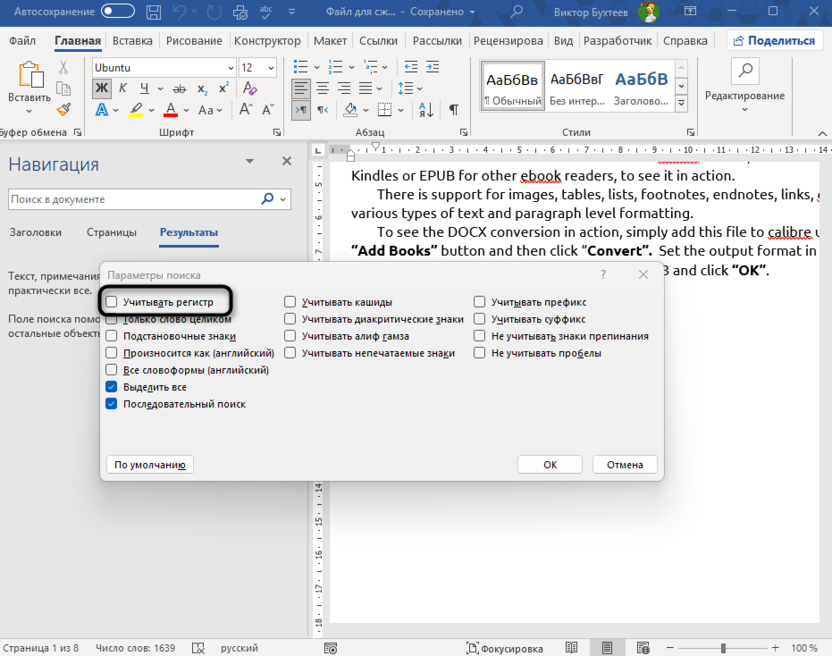Click the Save icon in title bar

coord(153,12)
